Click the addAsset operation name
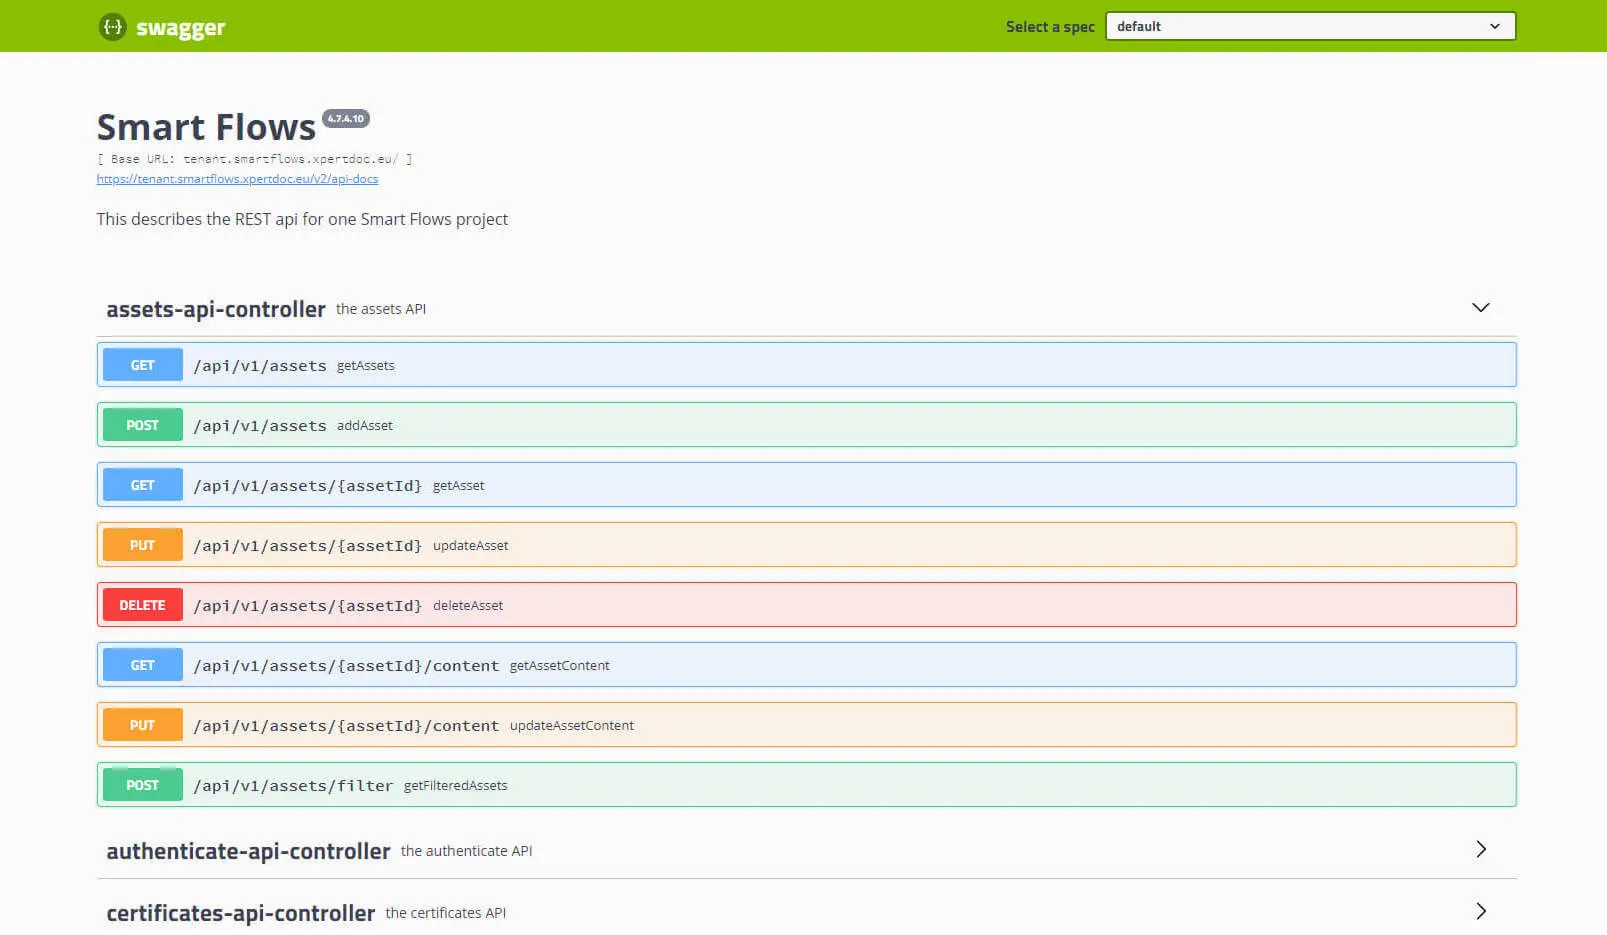 click(365, 426)
